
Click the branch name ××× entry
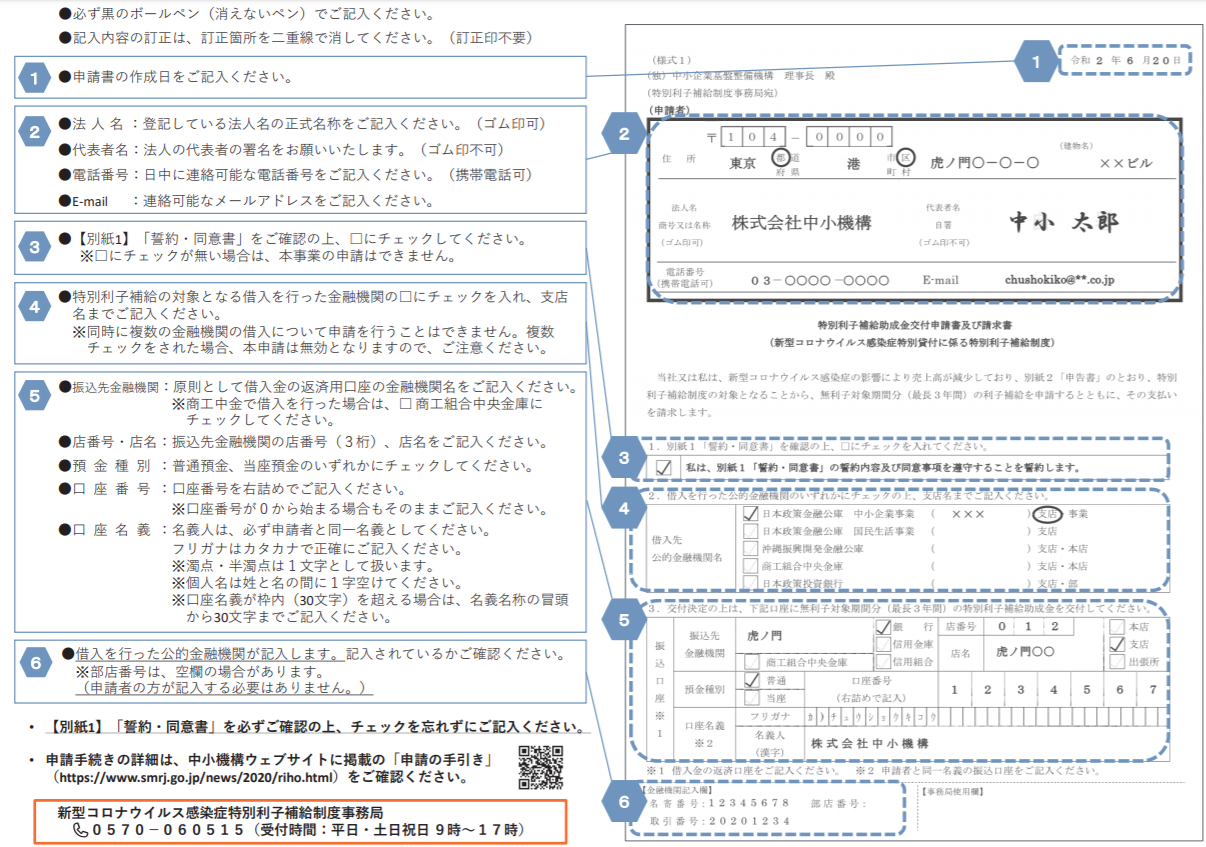coord(967,514)
